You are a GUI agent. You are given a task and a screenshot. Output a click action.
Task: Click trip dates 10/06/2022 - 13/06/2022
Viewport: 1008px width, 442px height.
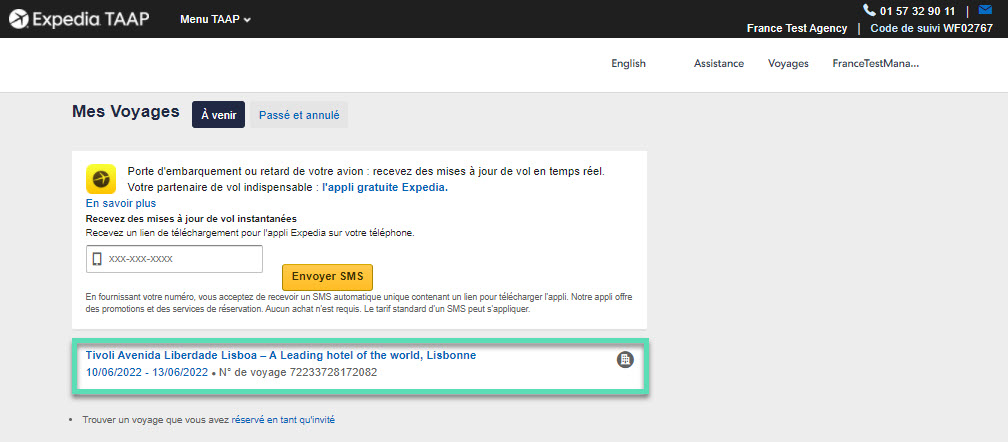click(147, 372)
